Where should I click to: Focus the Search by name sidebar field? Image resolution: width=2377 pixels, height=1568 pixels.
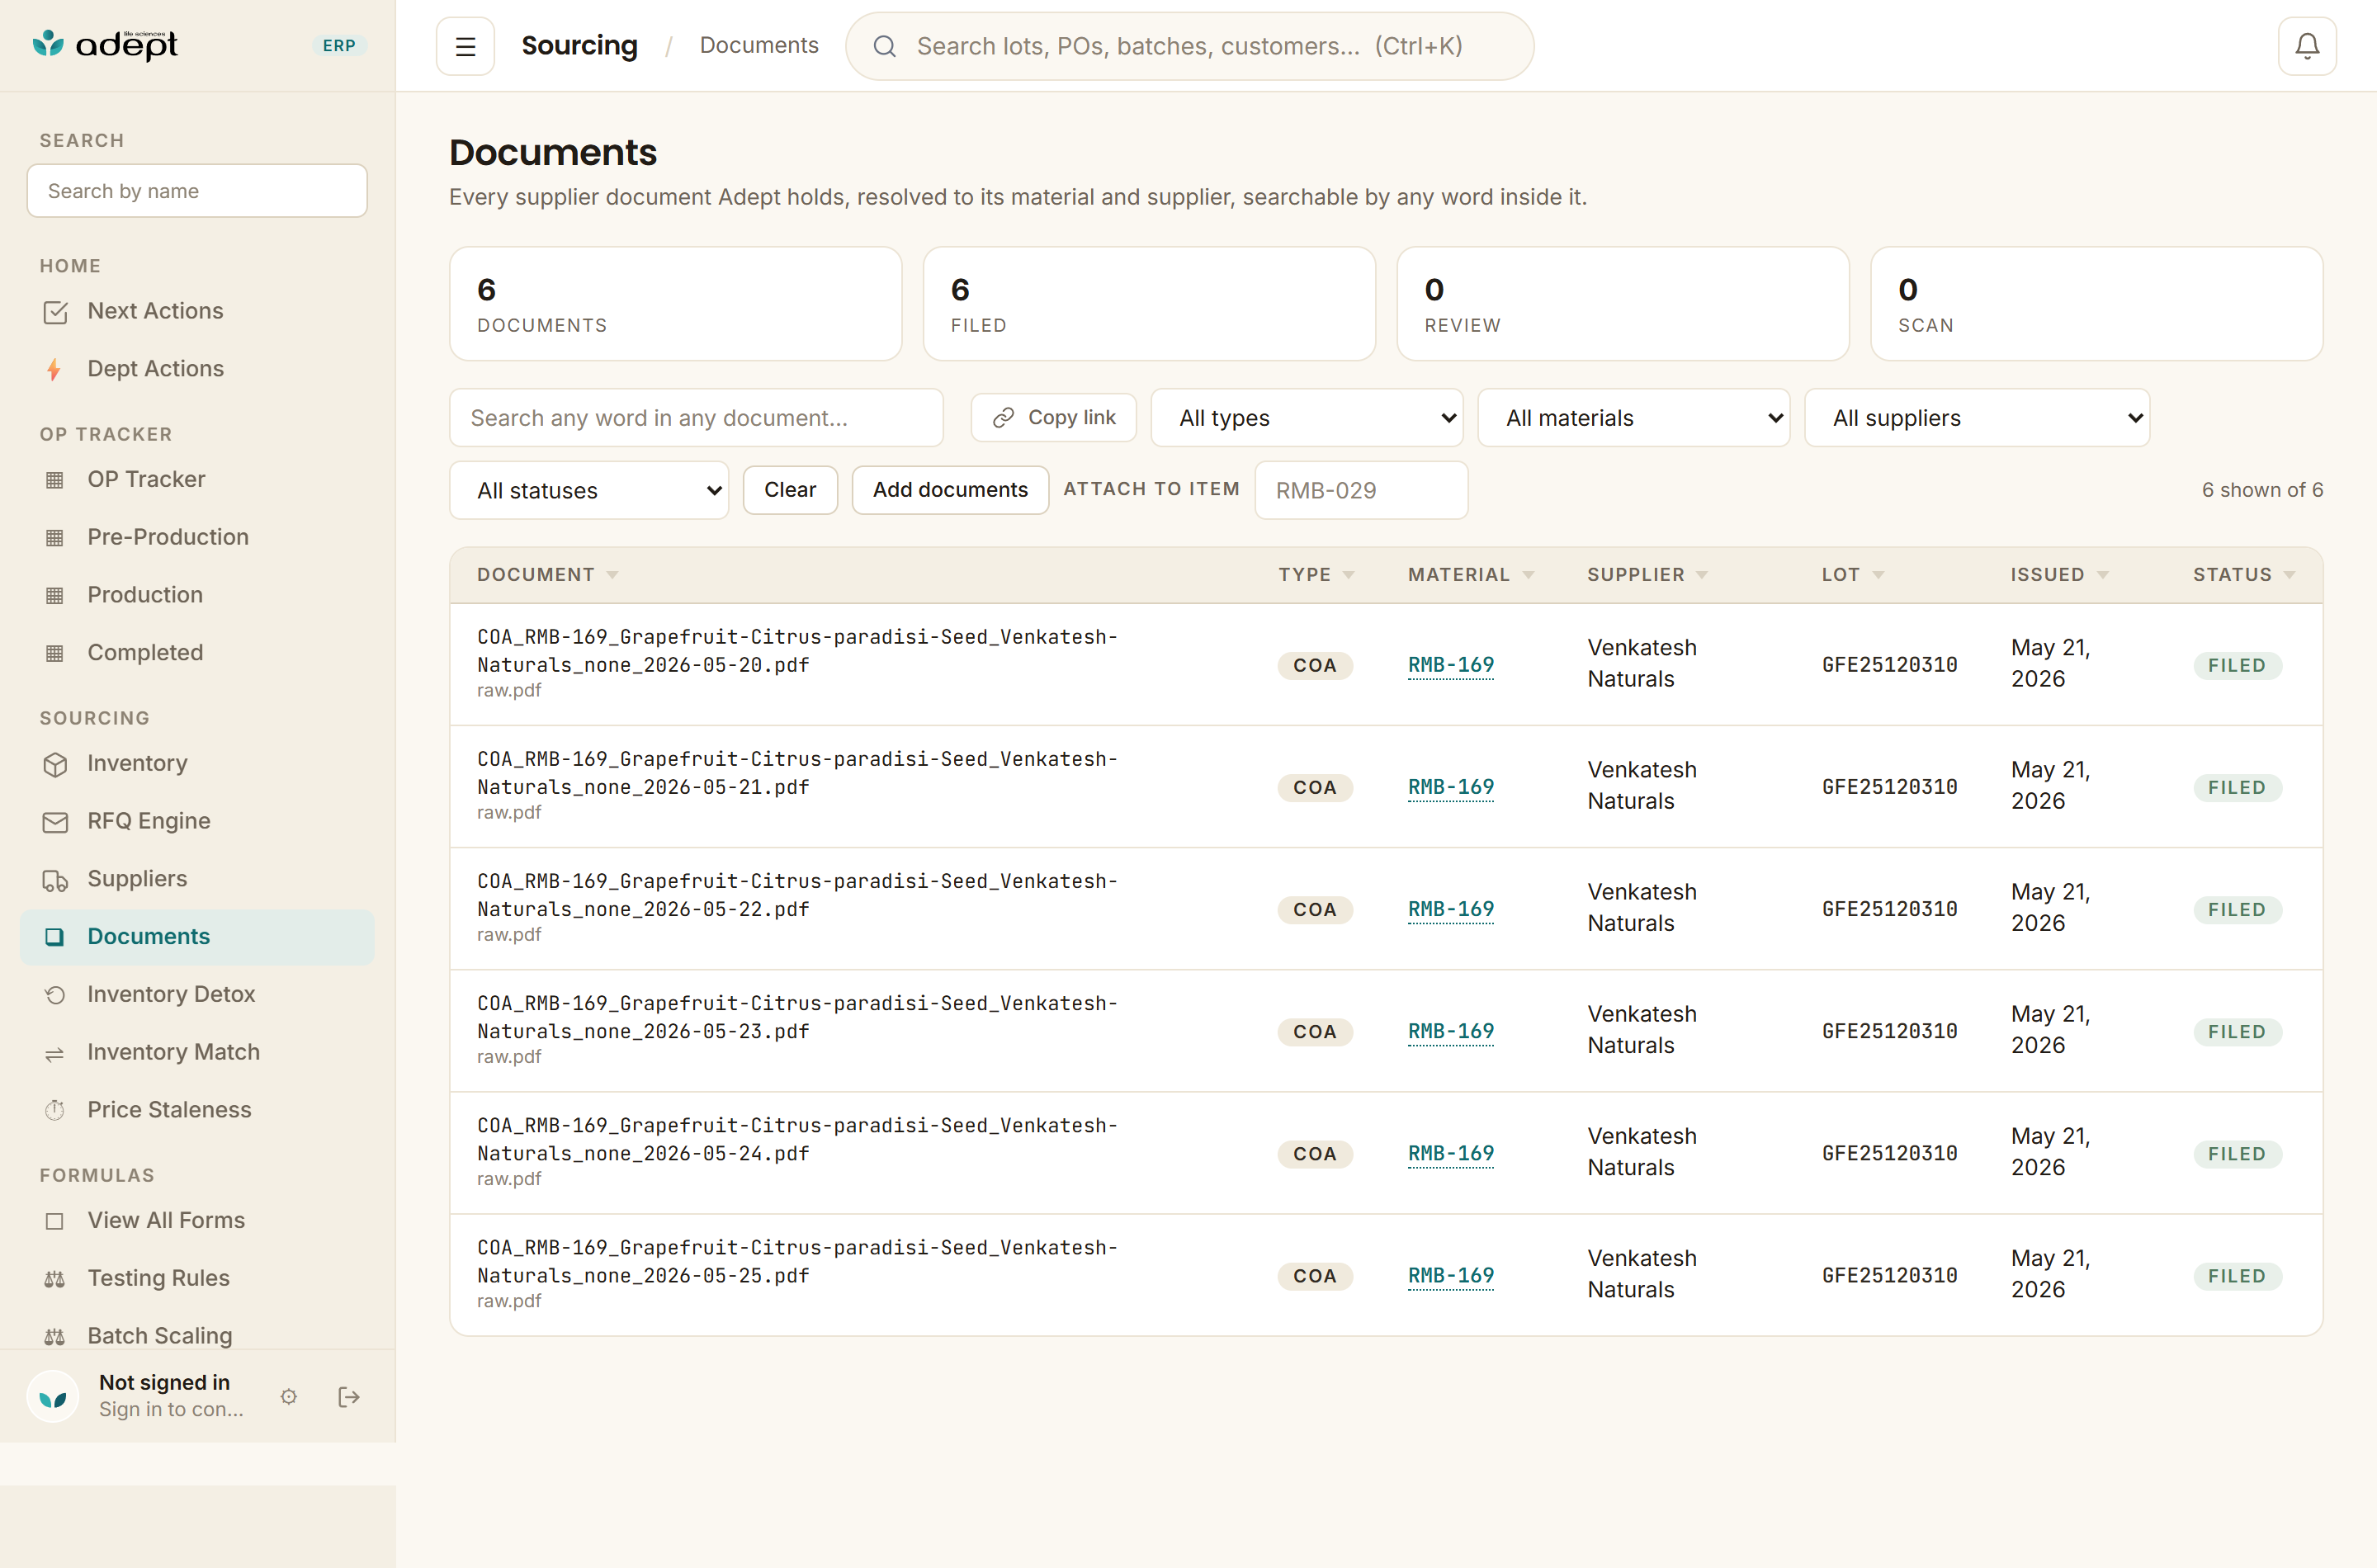coord(197,191)
